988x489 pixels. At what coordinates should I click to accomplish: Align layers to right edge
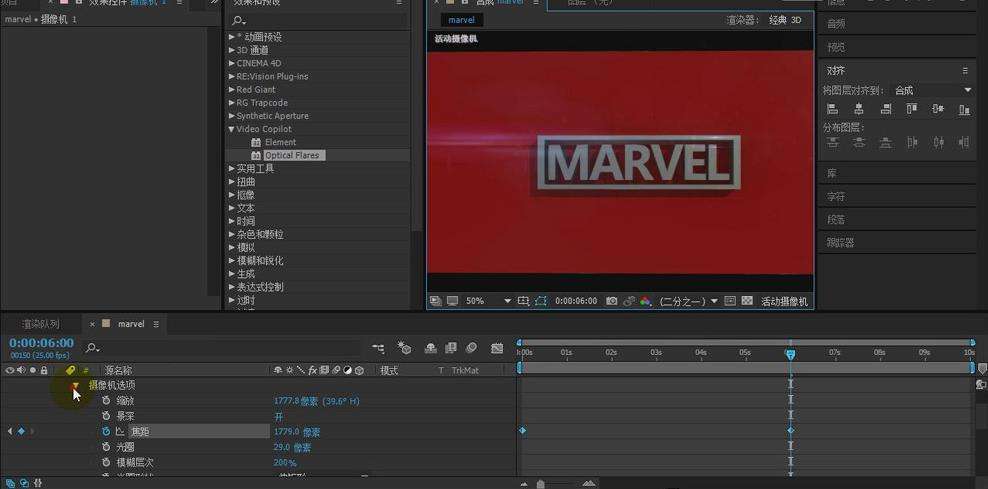coord(885,109)
